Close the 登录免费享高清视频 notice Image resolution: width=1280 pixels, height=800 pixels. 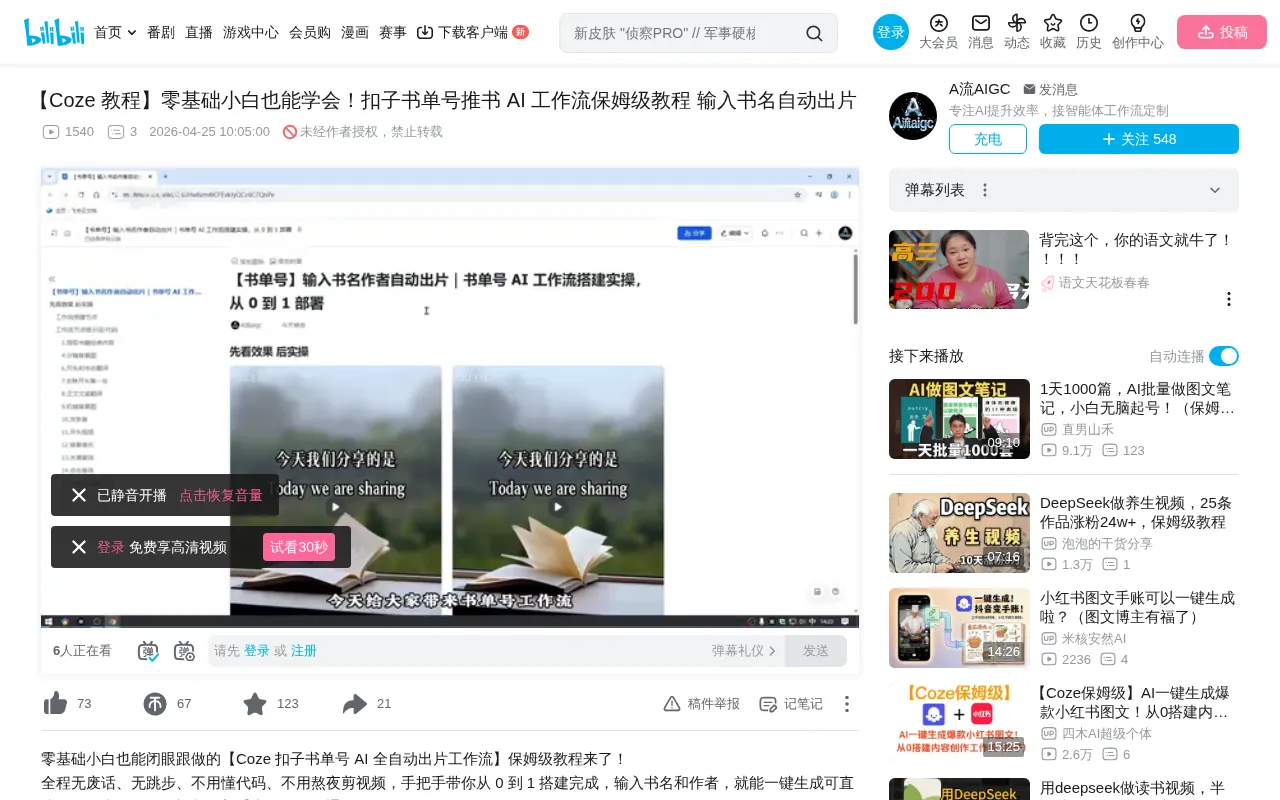coord(79,547)
